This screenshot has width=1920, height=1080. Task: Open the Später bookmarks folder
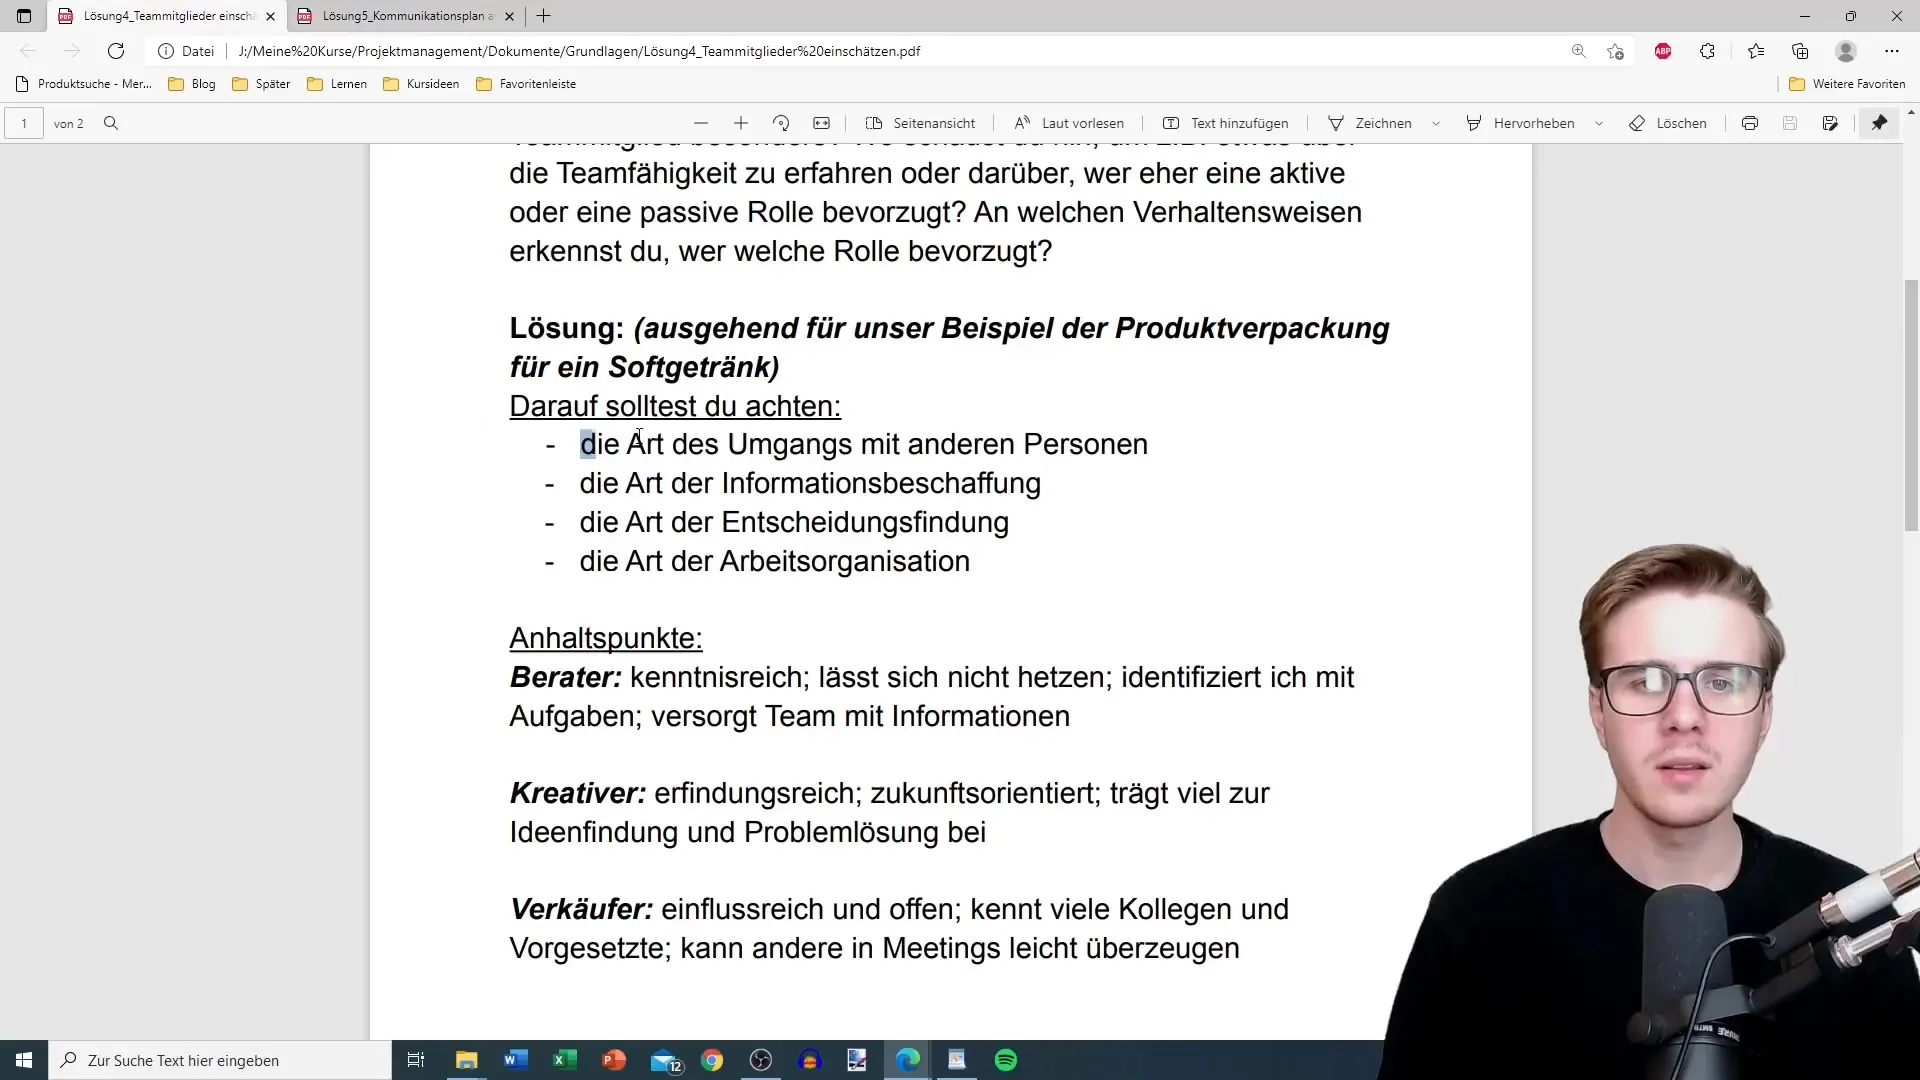(261, 84)
